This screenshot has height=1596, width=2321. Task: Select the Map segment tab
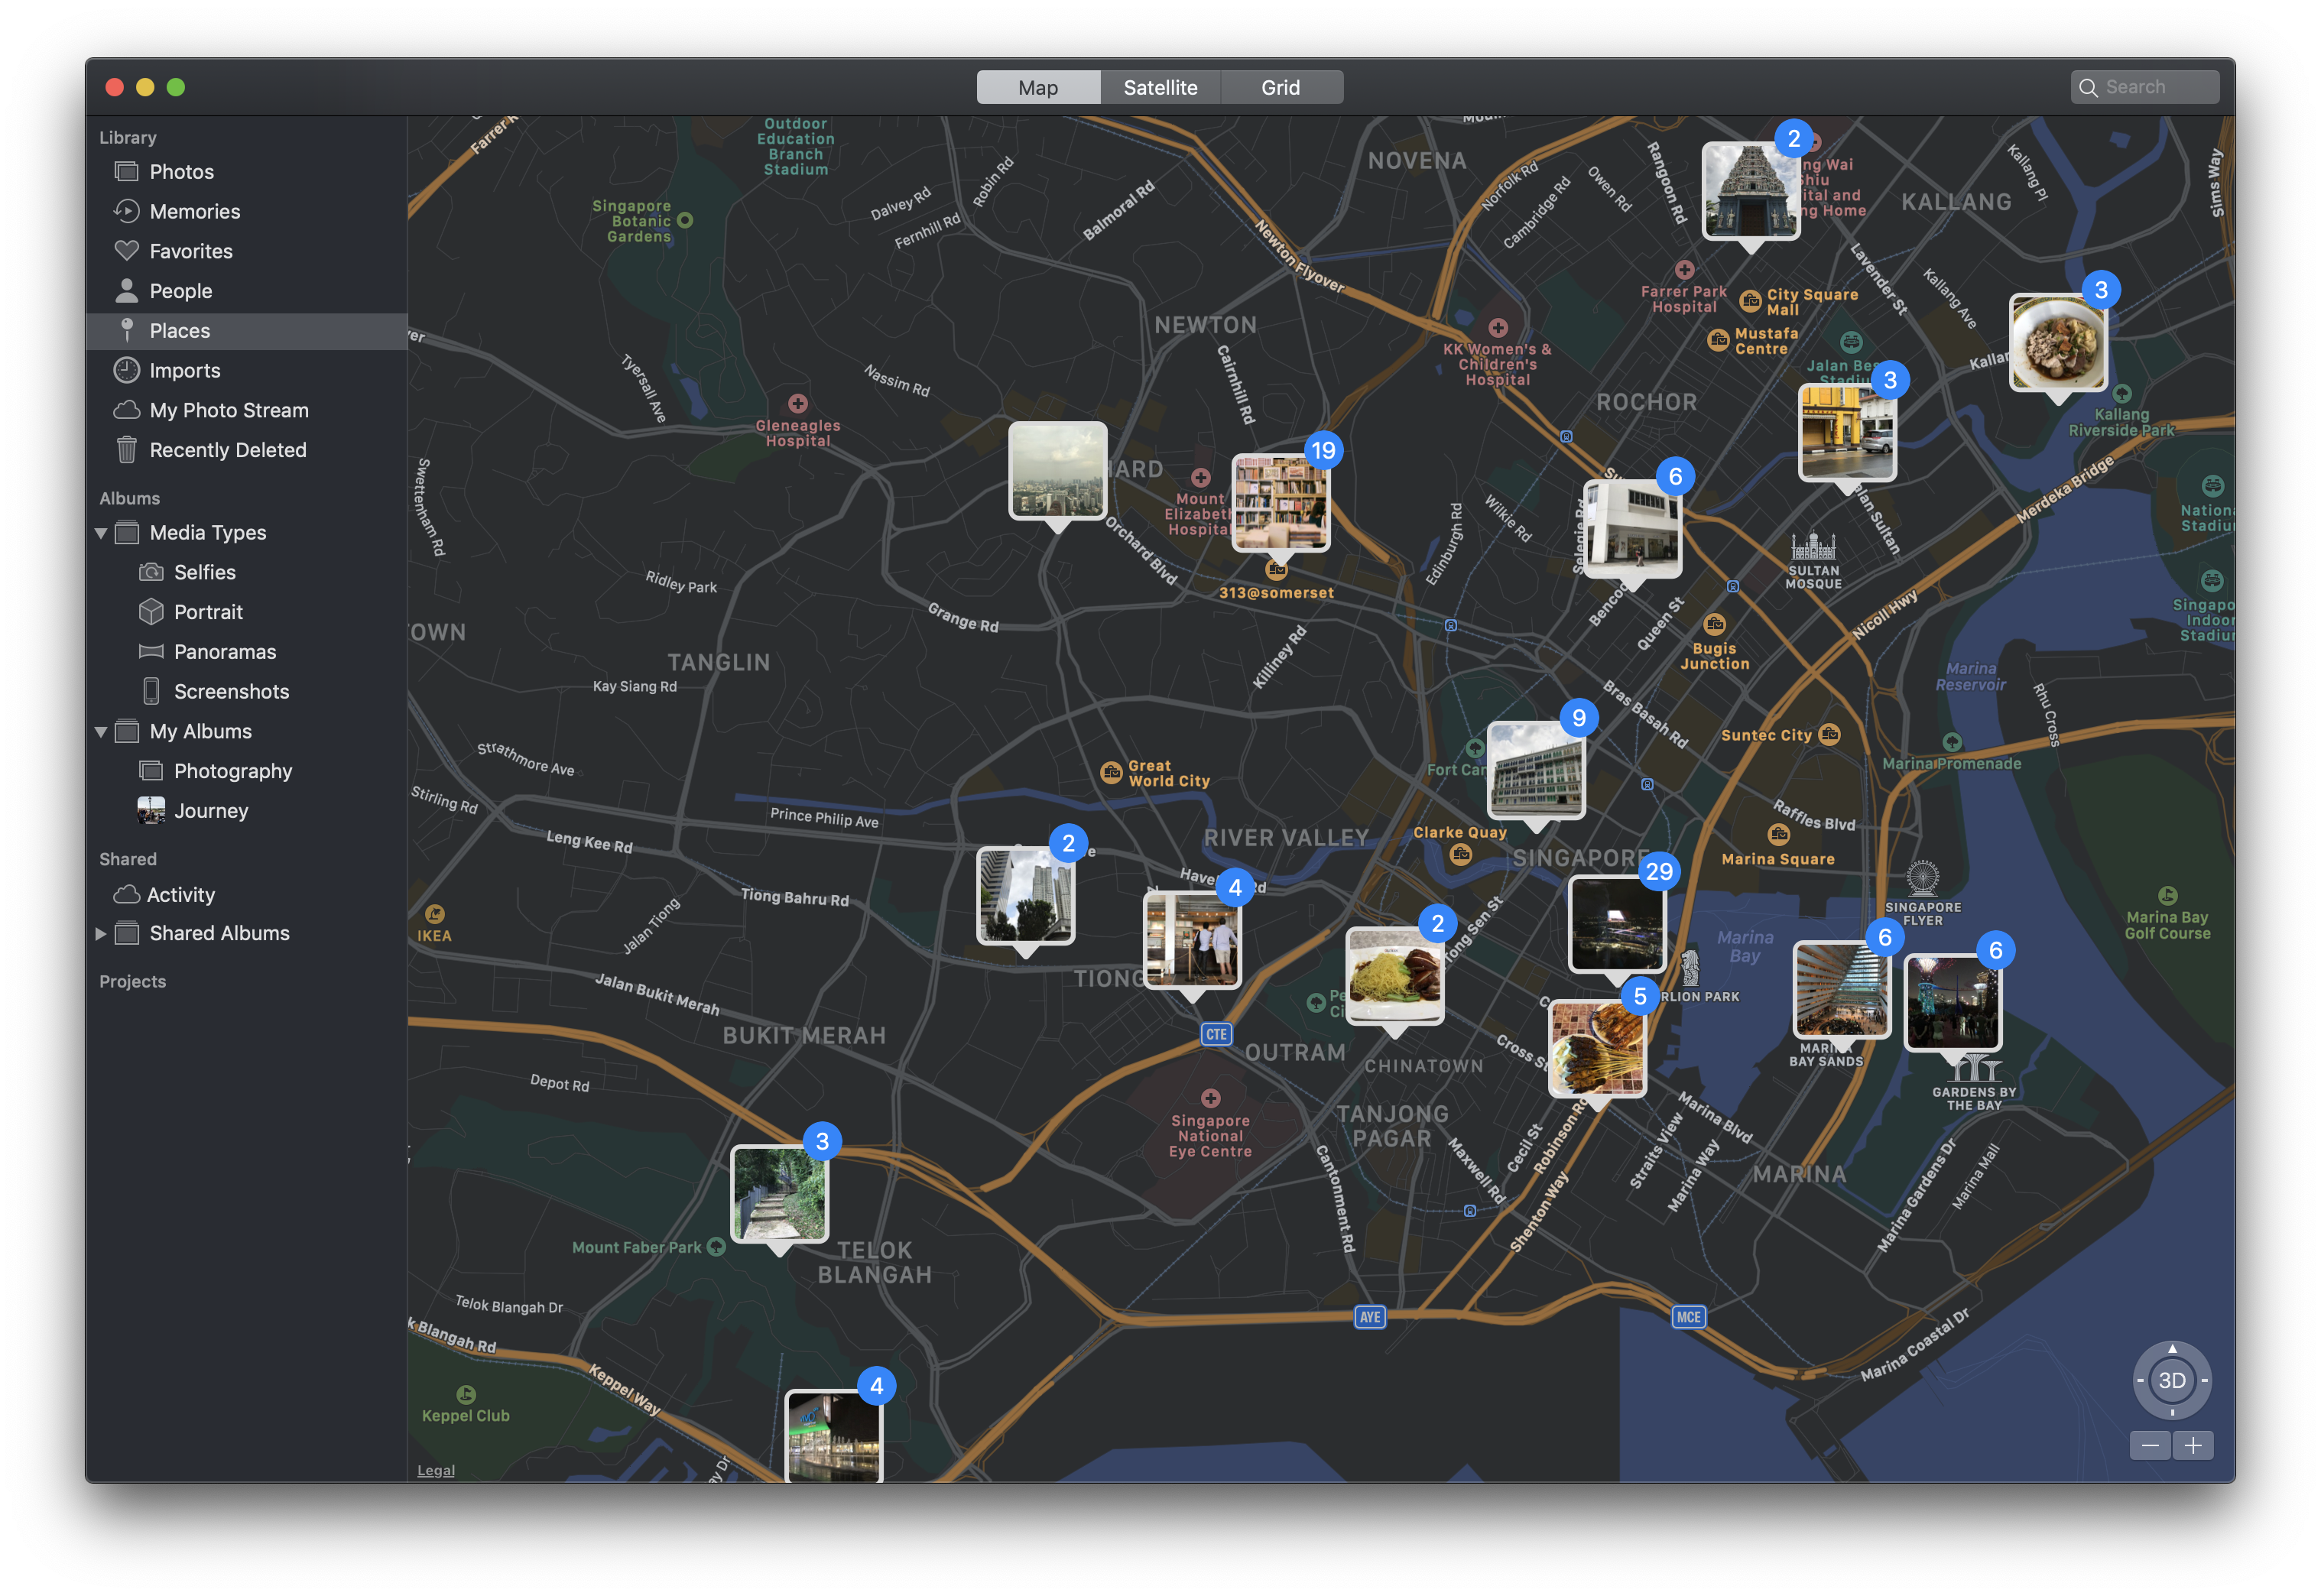(x=1038, y=88)
